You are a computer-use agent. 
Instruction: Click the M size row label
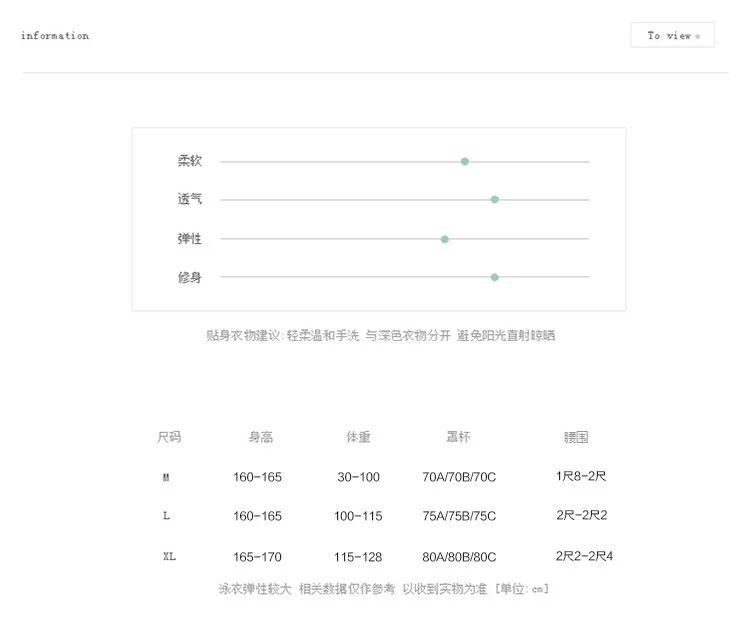tap(166, 477)
